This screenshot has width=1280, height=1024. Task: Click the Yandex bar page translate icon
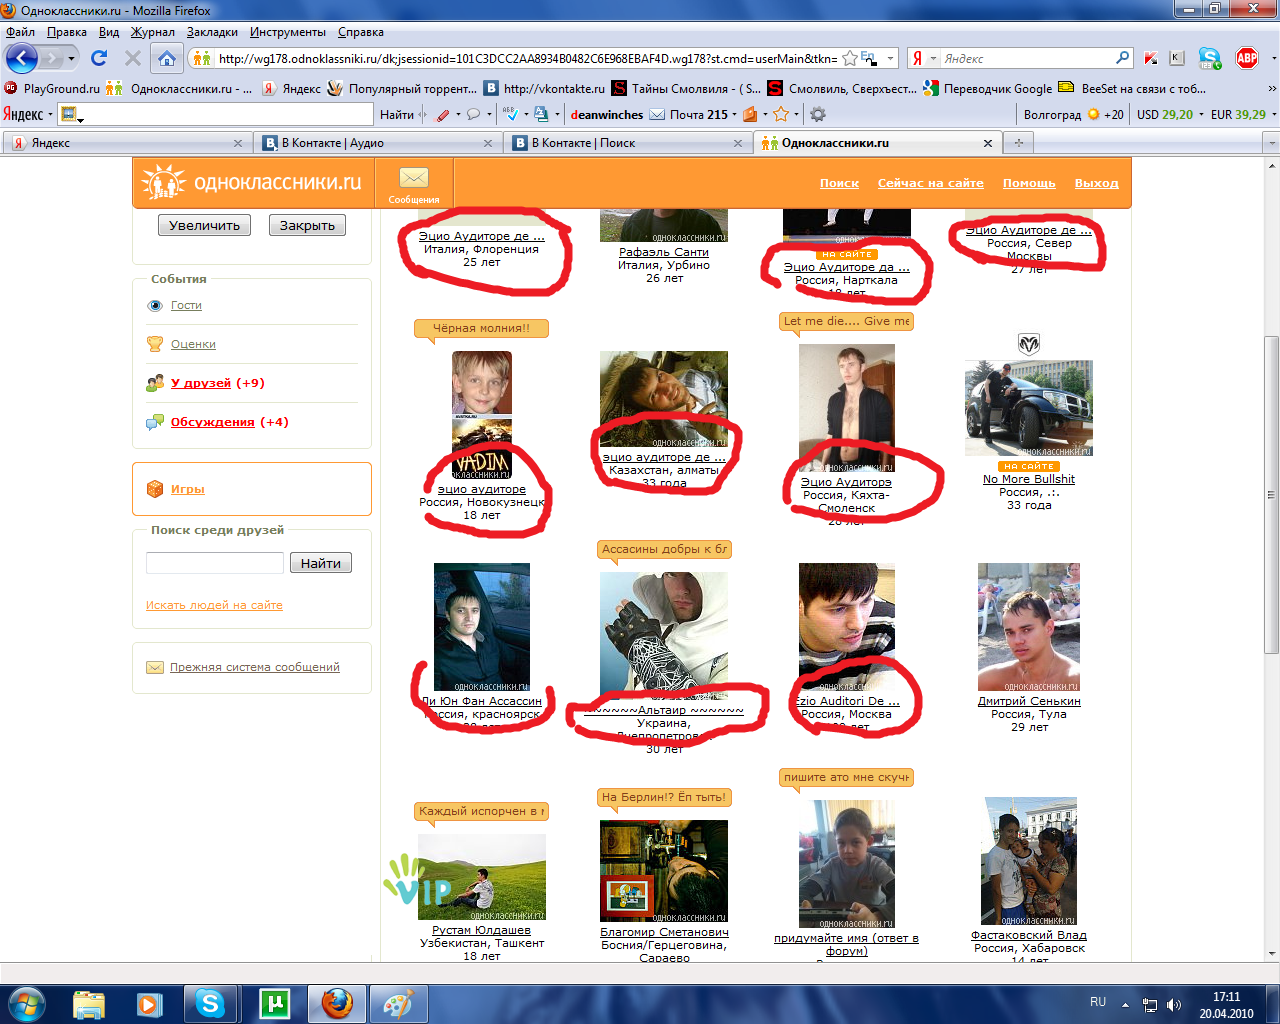541,114
